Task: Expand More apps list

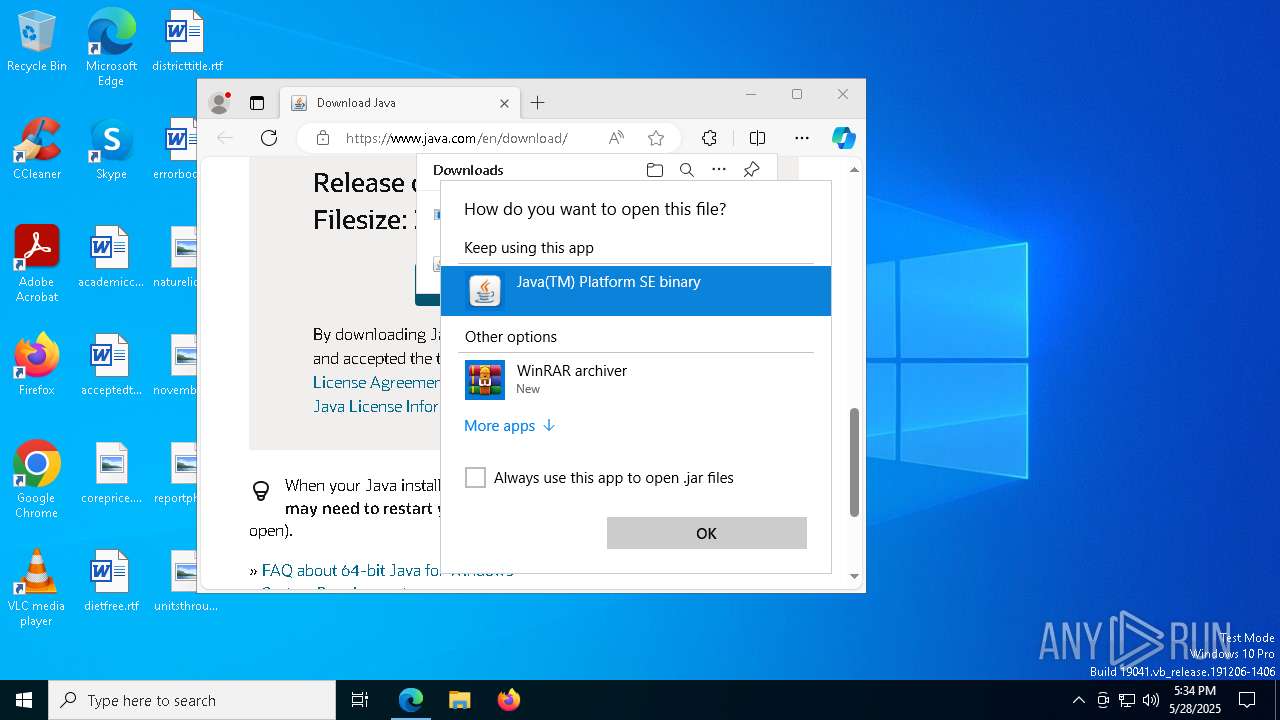Action: [x=509, y=426]
